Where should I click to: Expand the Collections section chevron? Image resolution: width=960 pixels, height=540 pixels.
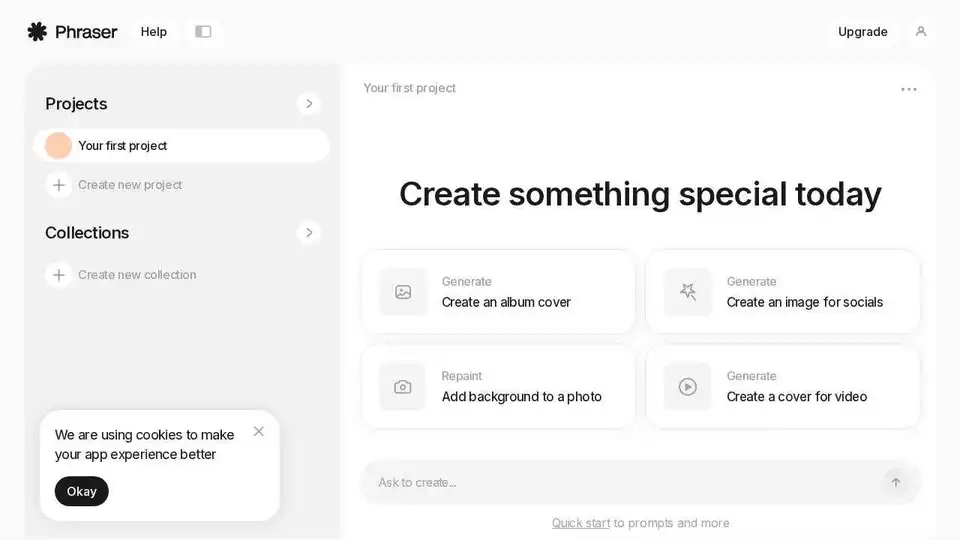click(x=309, y=233)
